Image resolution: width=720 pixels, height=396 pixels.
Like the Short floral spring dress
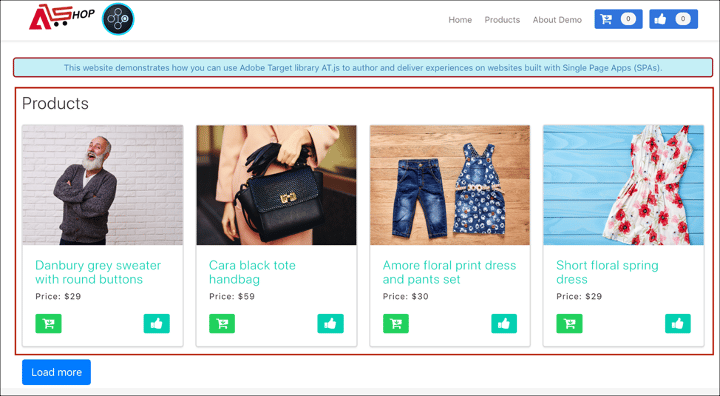[678, 323]
